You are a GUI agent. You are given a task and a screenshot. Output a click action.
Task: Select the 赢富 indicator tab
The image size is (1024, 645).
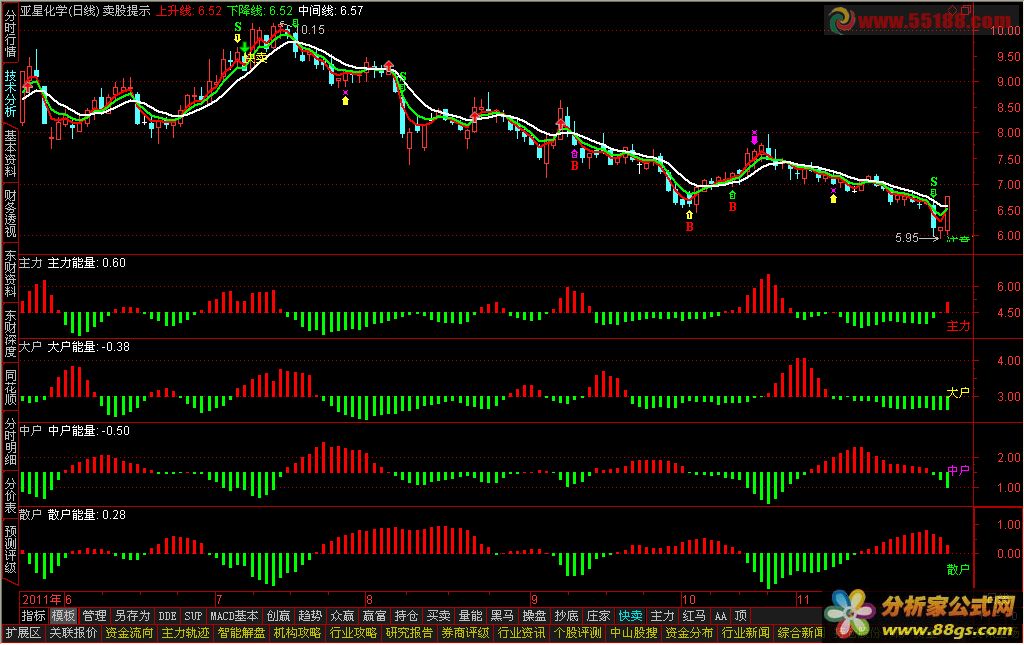[x=374, y=616]
